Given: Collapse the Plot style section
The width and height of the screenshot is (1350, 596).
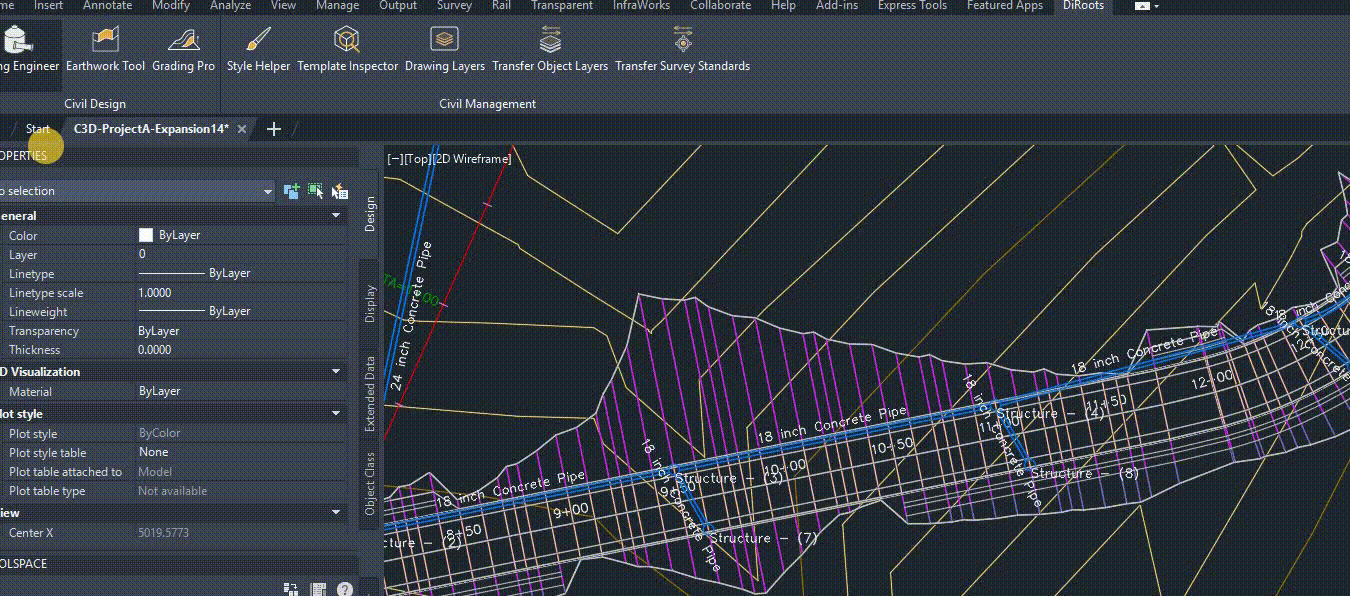Looking at the screenshot, I should [336, 414].
